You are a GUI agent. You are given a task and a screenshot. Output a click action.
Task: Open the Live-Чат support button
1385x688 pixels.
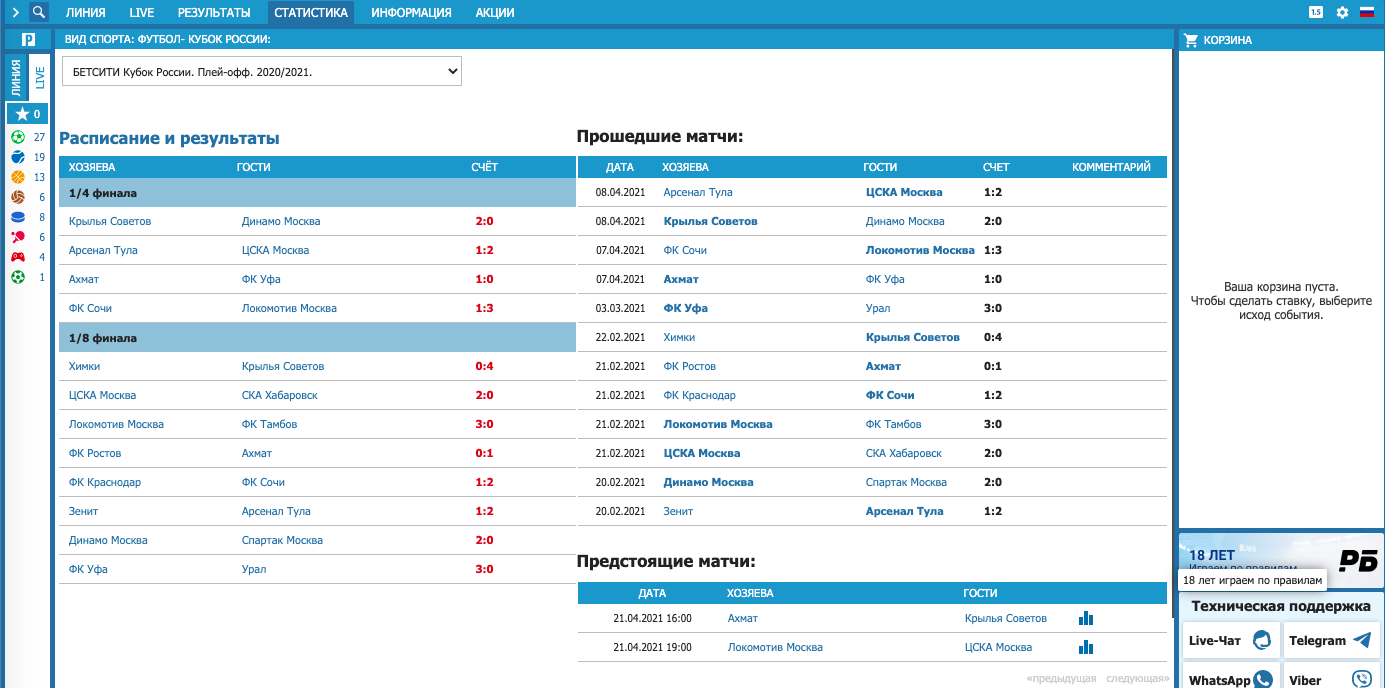pyautogui.click(x=1230, y=640)
